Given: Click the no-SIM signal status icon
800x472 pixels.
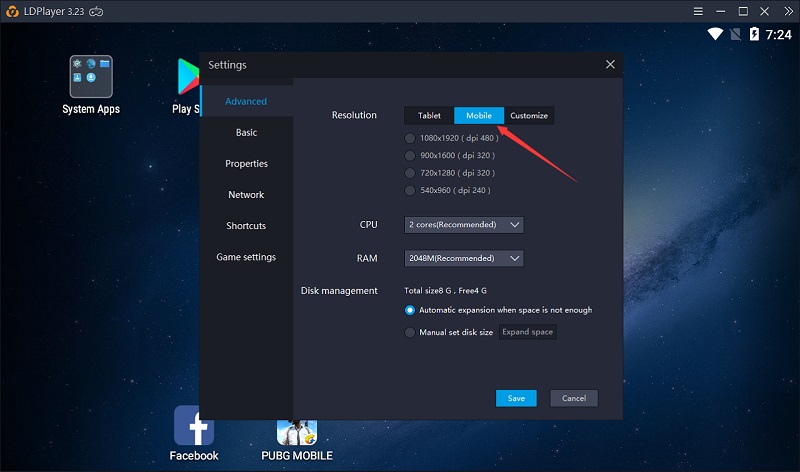Looking at the screenshot, I should (735, 35).
